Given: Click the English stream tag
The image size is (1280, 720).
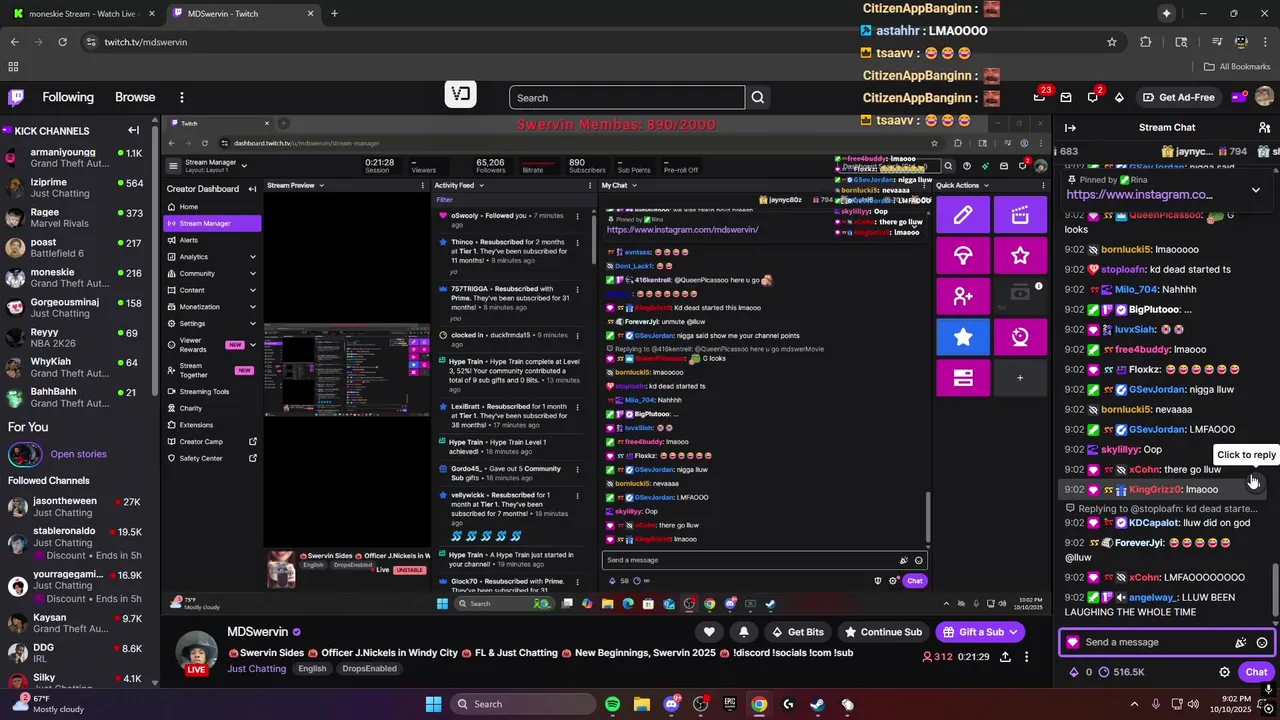Looking at the screenshot, I should pyautogui.click(x=312, y=668).
